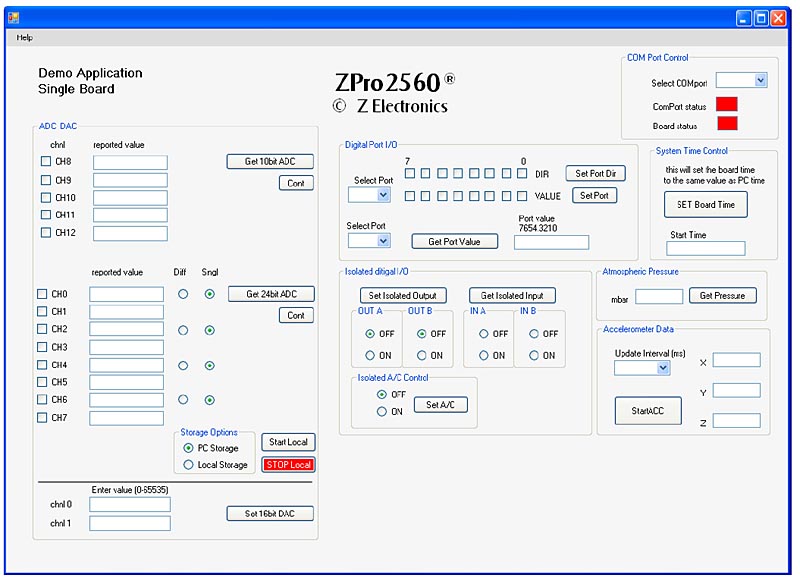The image size is (800, 581).
Task: Click the Port value text box
Action: pos(552,242)
